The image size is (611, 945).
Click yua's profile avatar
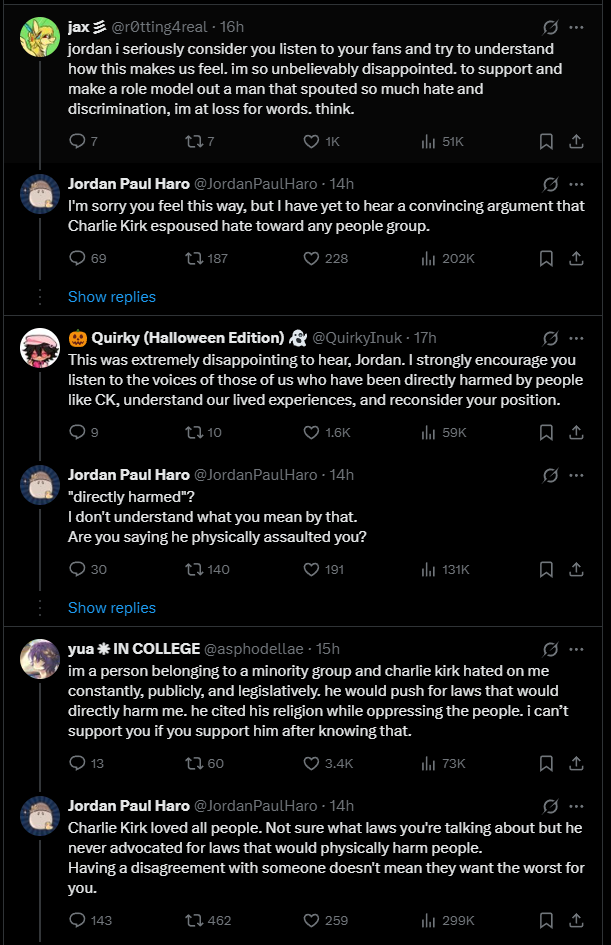[38, 656]
